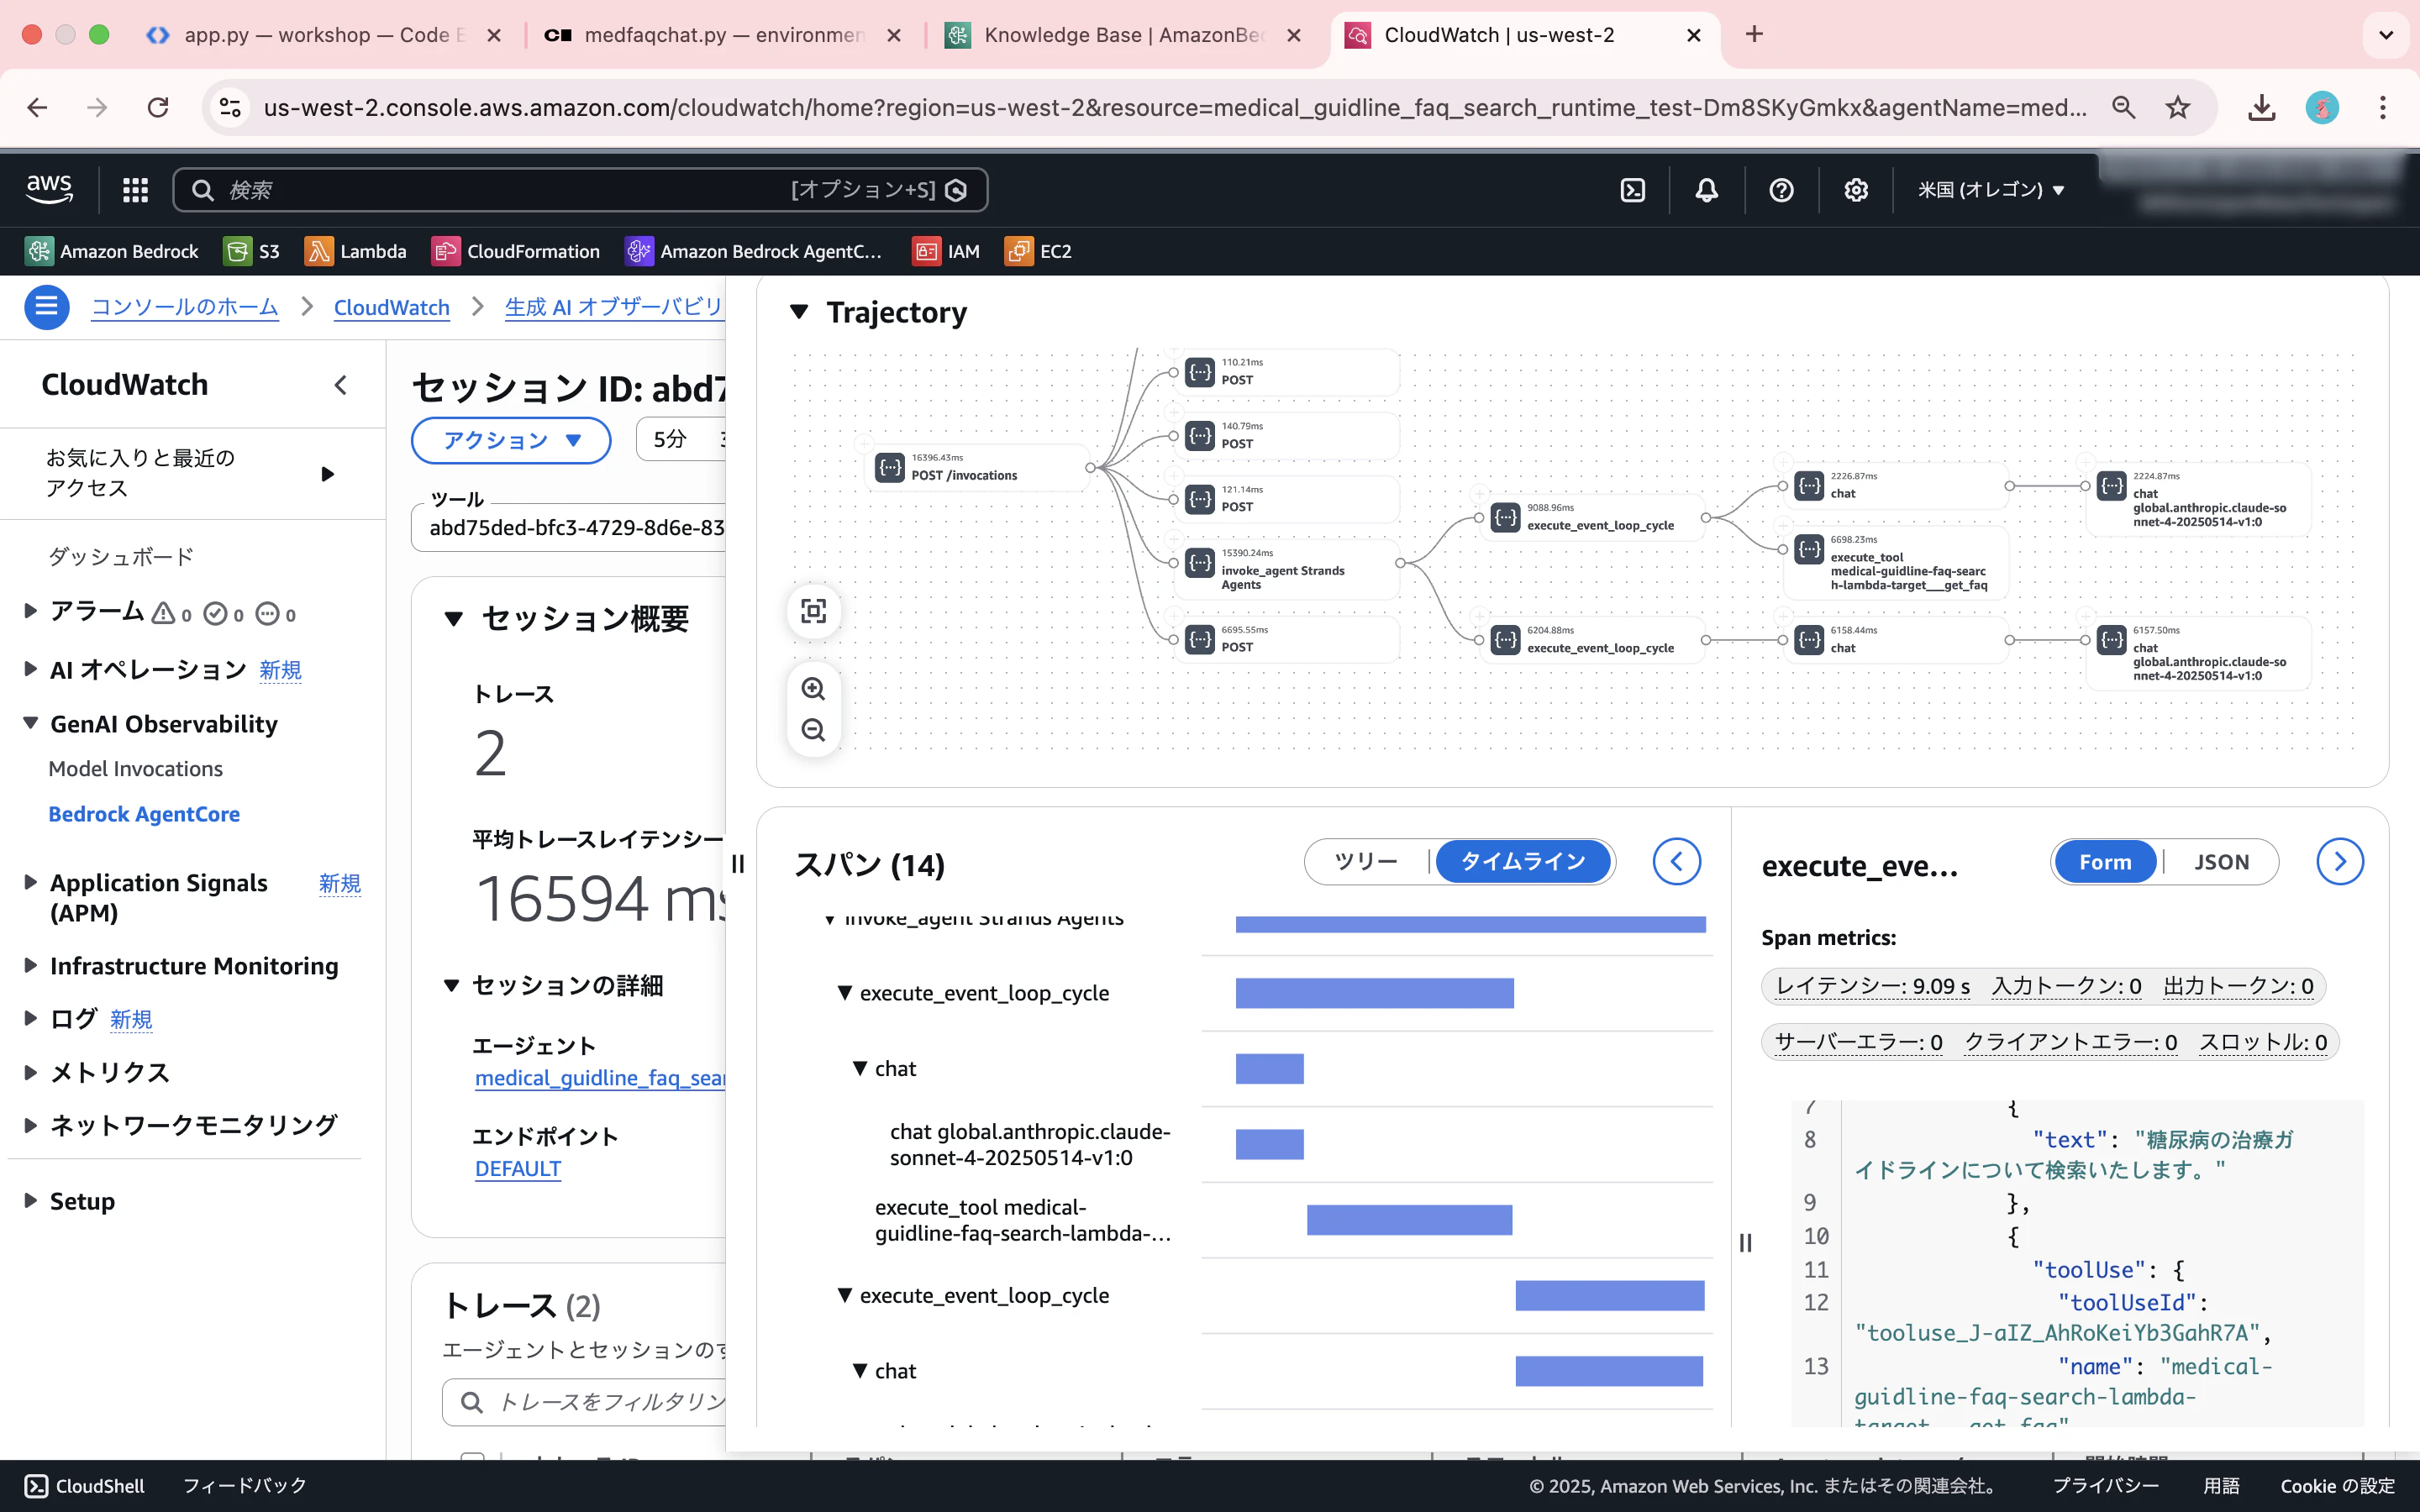Expand the AI オペレーション navigation section

coord(30,669)
